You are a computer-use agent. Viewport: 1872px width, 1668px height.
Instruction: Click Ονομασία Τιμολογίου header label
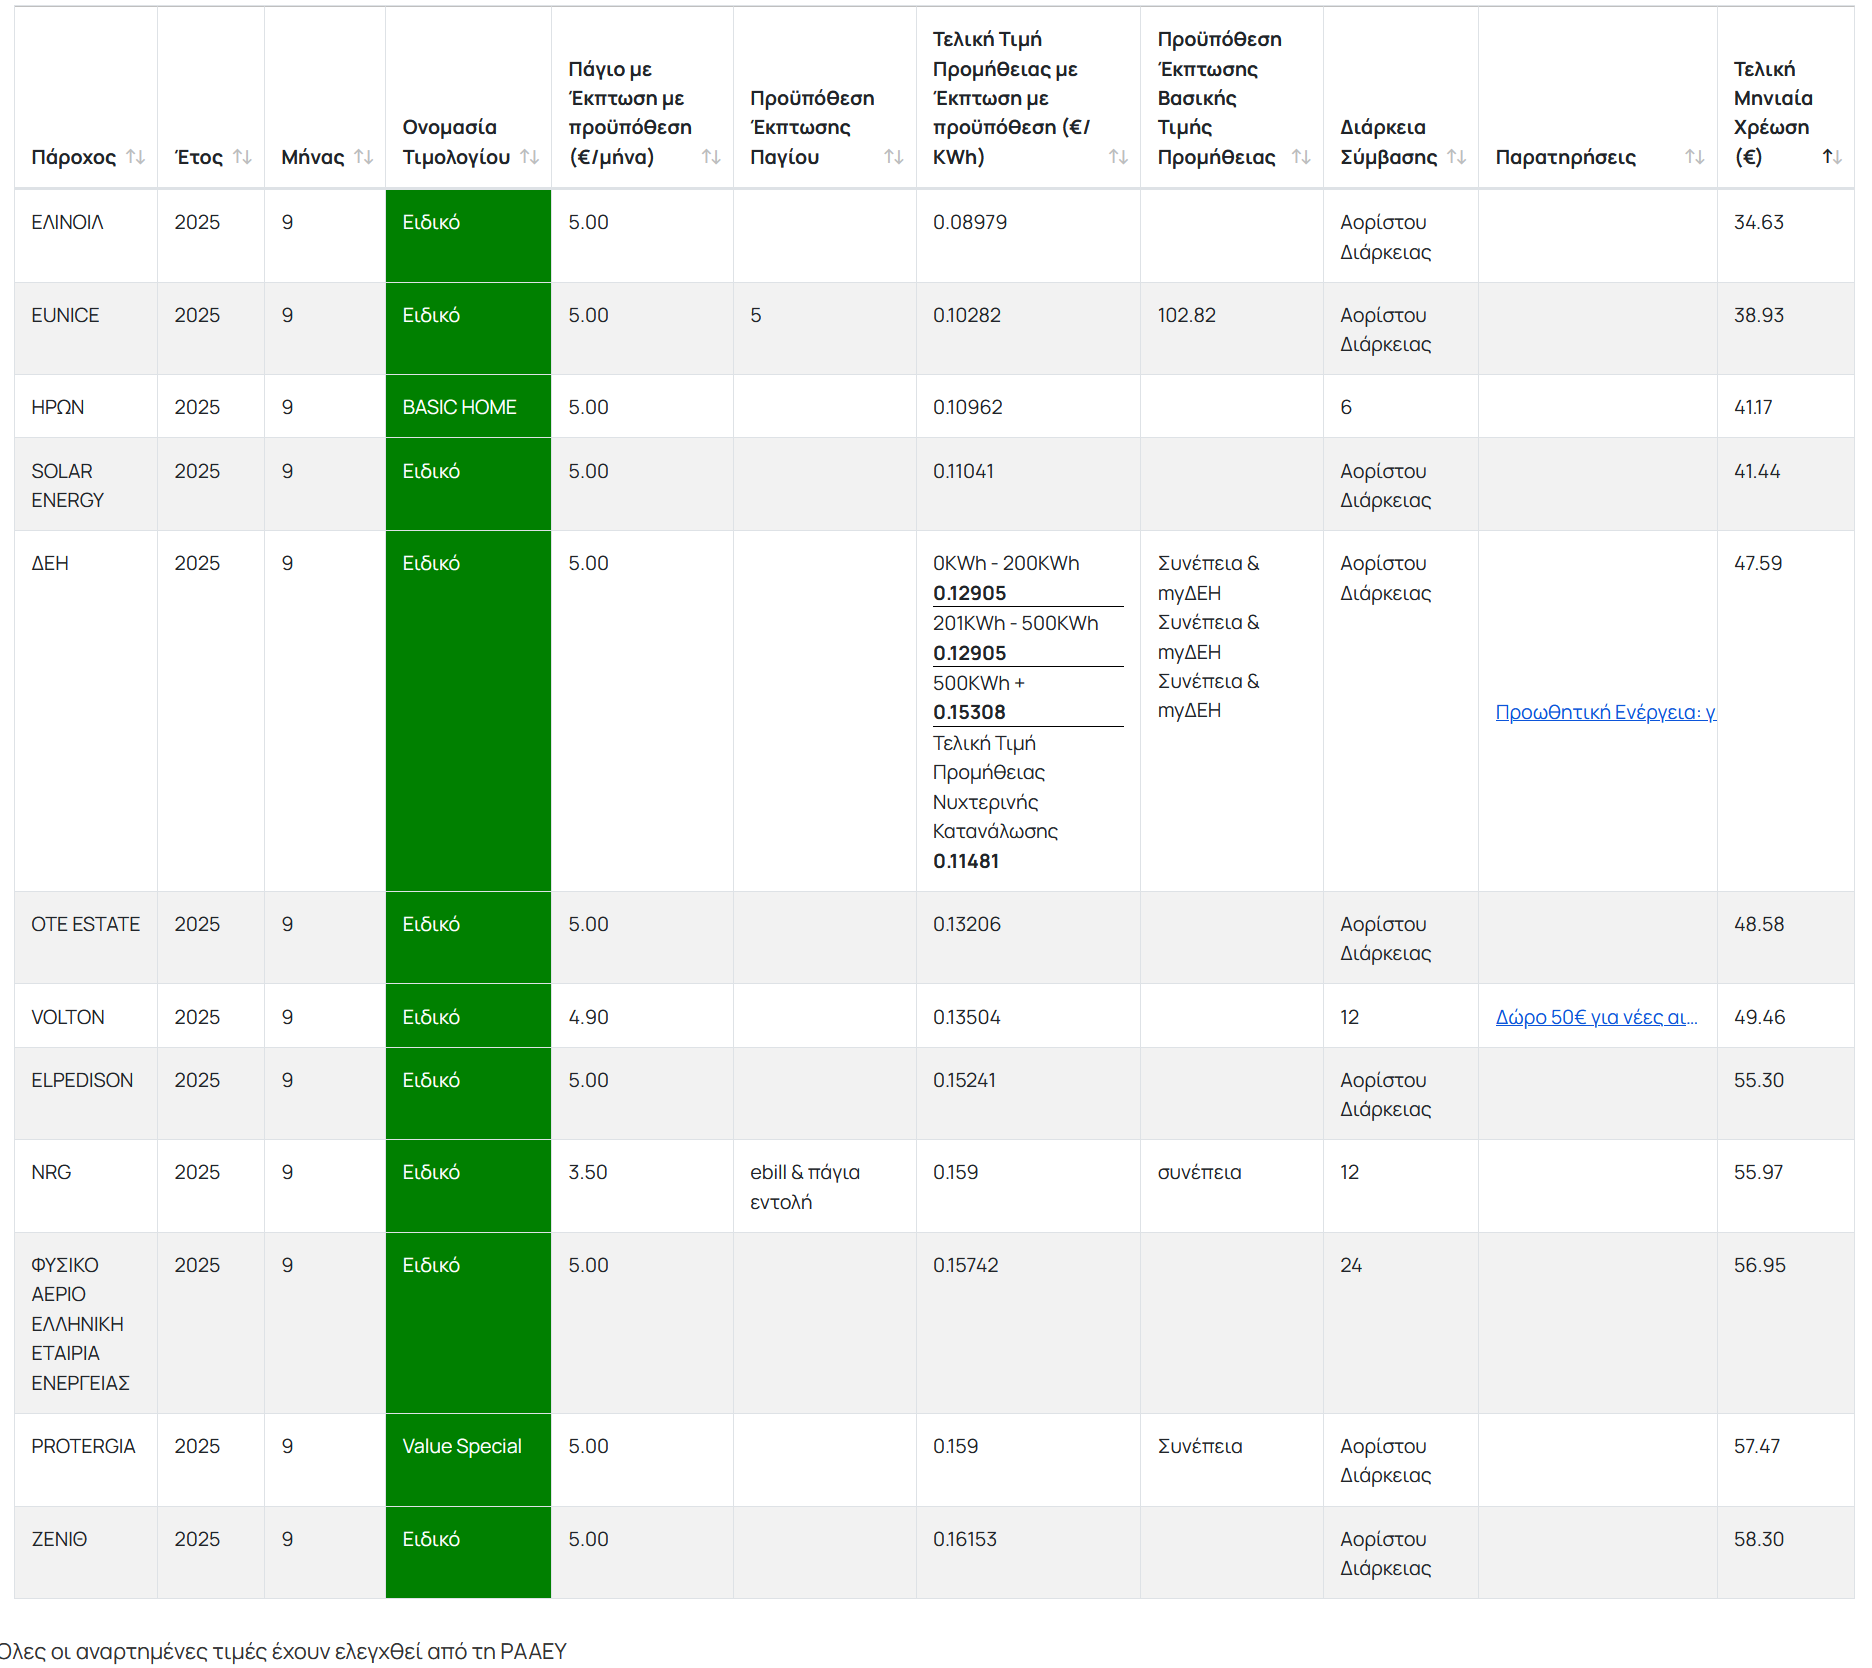(x=456, y=142)
